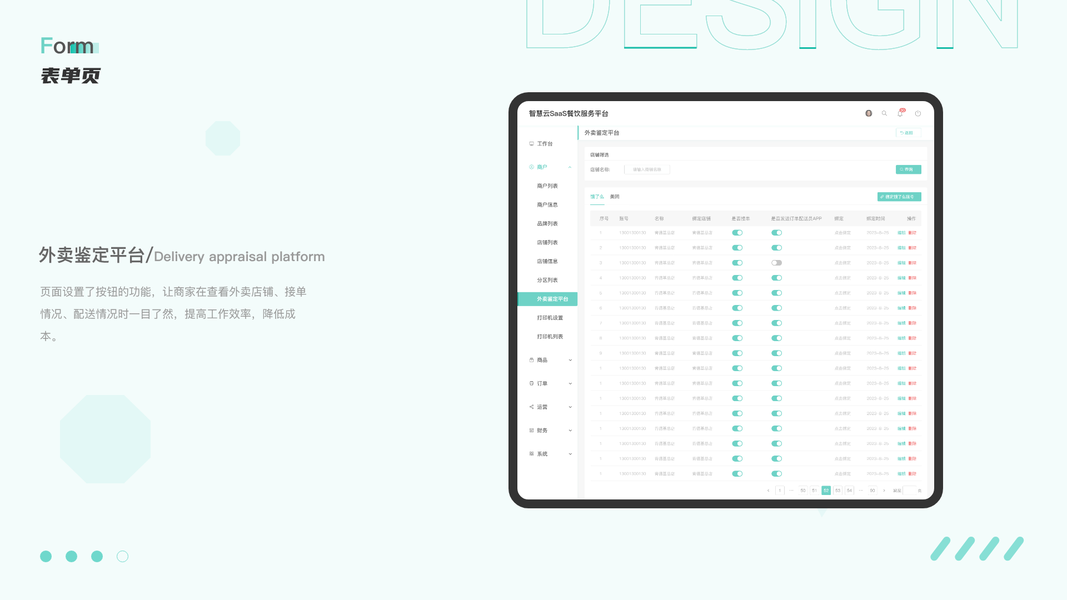Click the 账号 column header

click(x=624, y=218)
